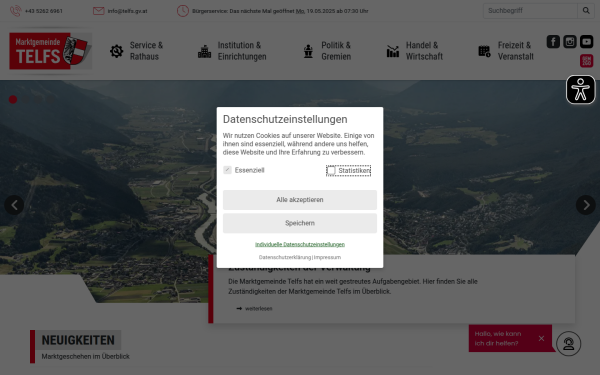
Task: Select the second carousel dot
Action: (26, 99)
